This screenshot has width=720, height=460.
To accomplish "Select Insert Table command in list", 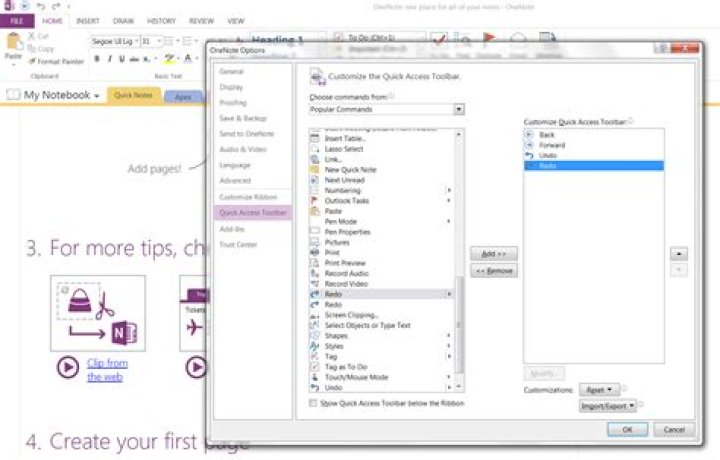I will (x=381, y=138).
